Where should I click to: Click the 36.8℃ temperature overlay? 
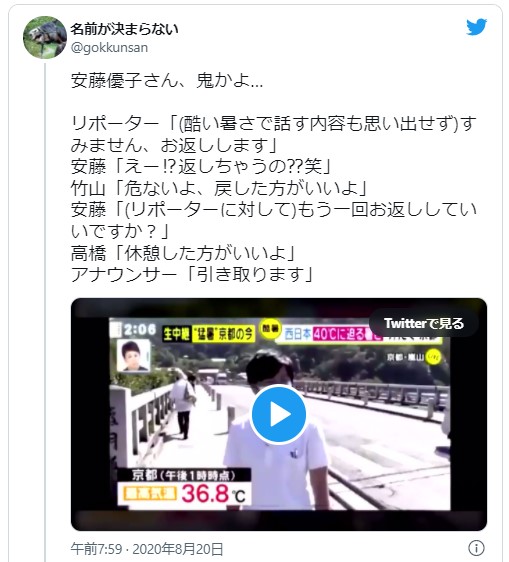(x=184, y=494)
